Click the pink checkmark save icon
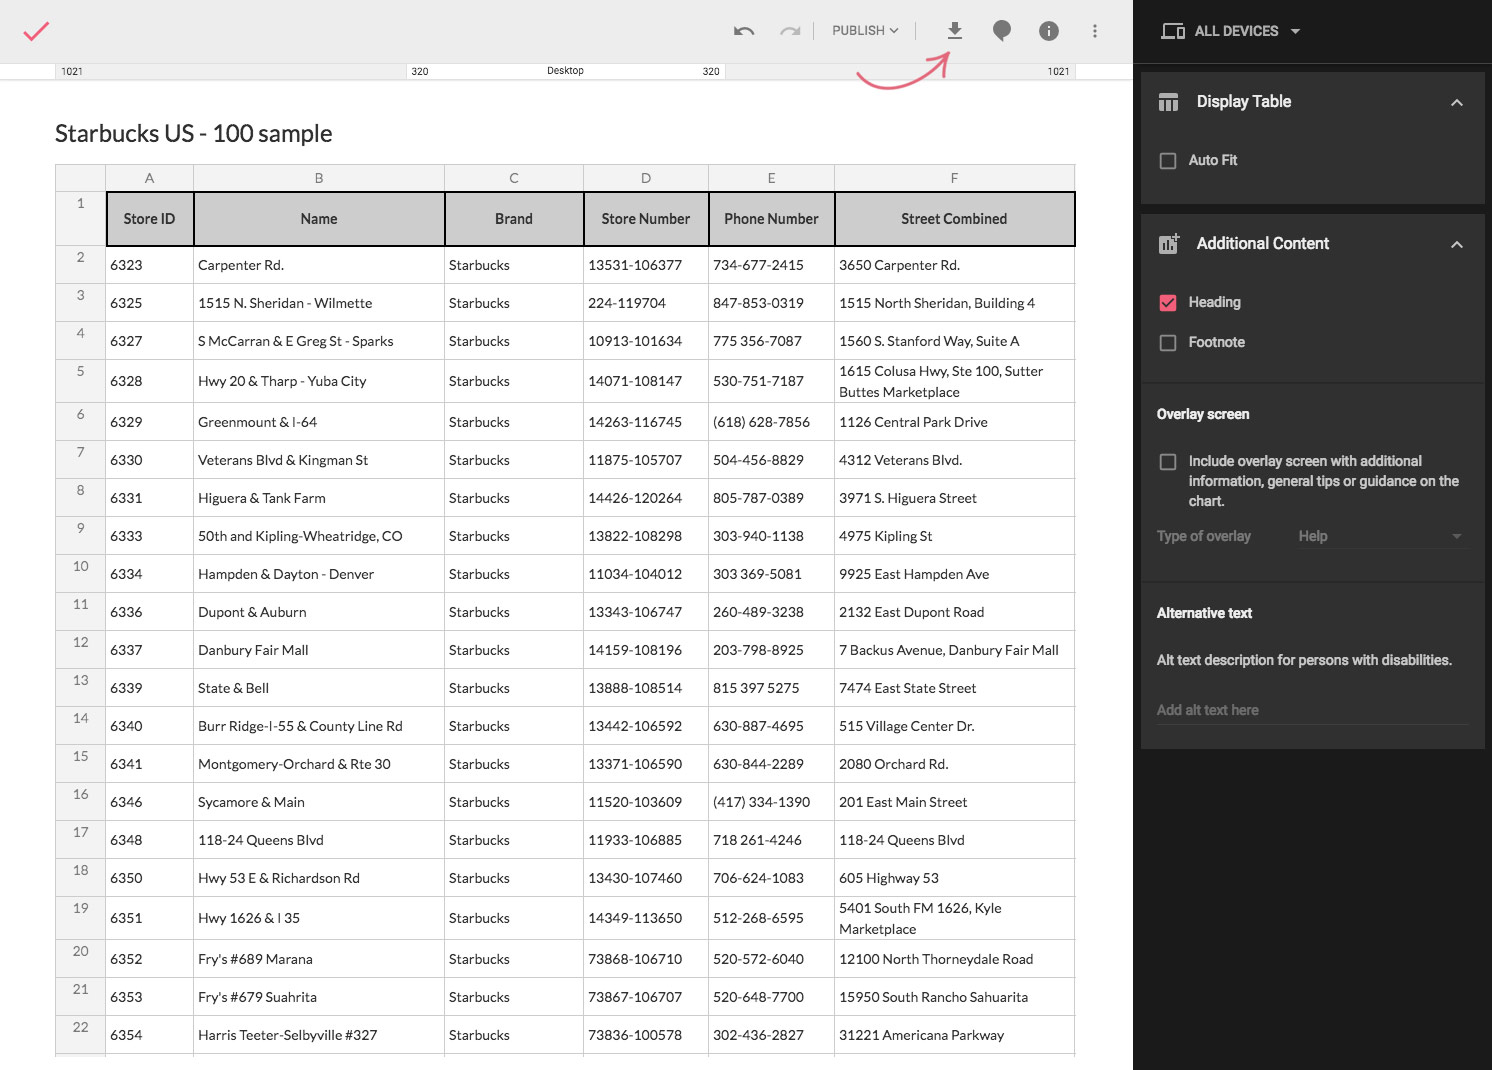This screenshot has height=1070, width=1492. pyautogui.click(x=36, y=31)
